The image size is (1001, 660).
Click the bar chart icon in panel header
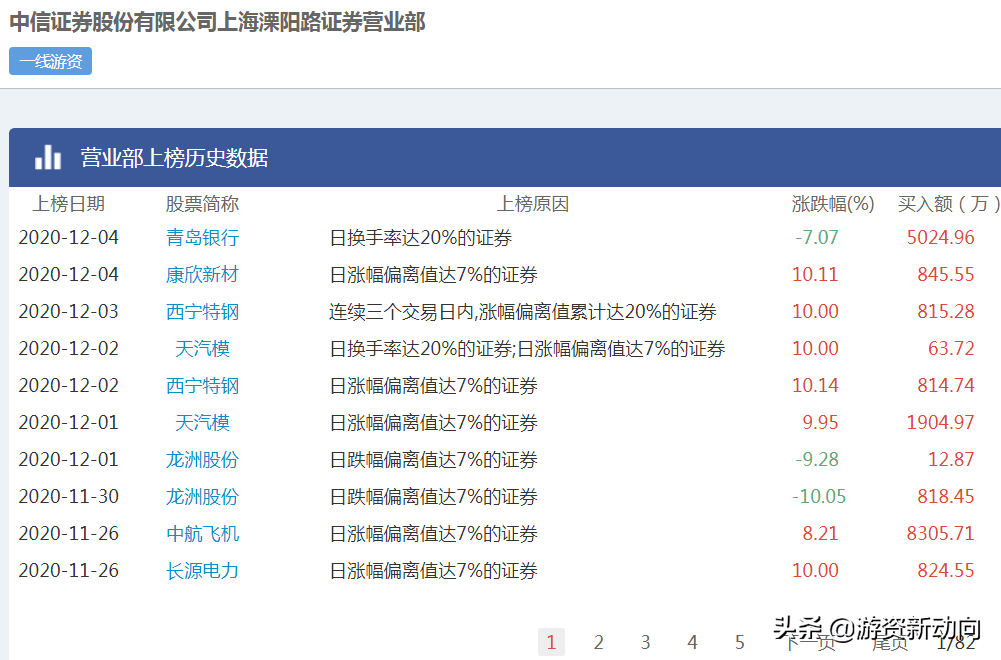48,157
